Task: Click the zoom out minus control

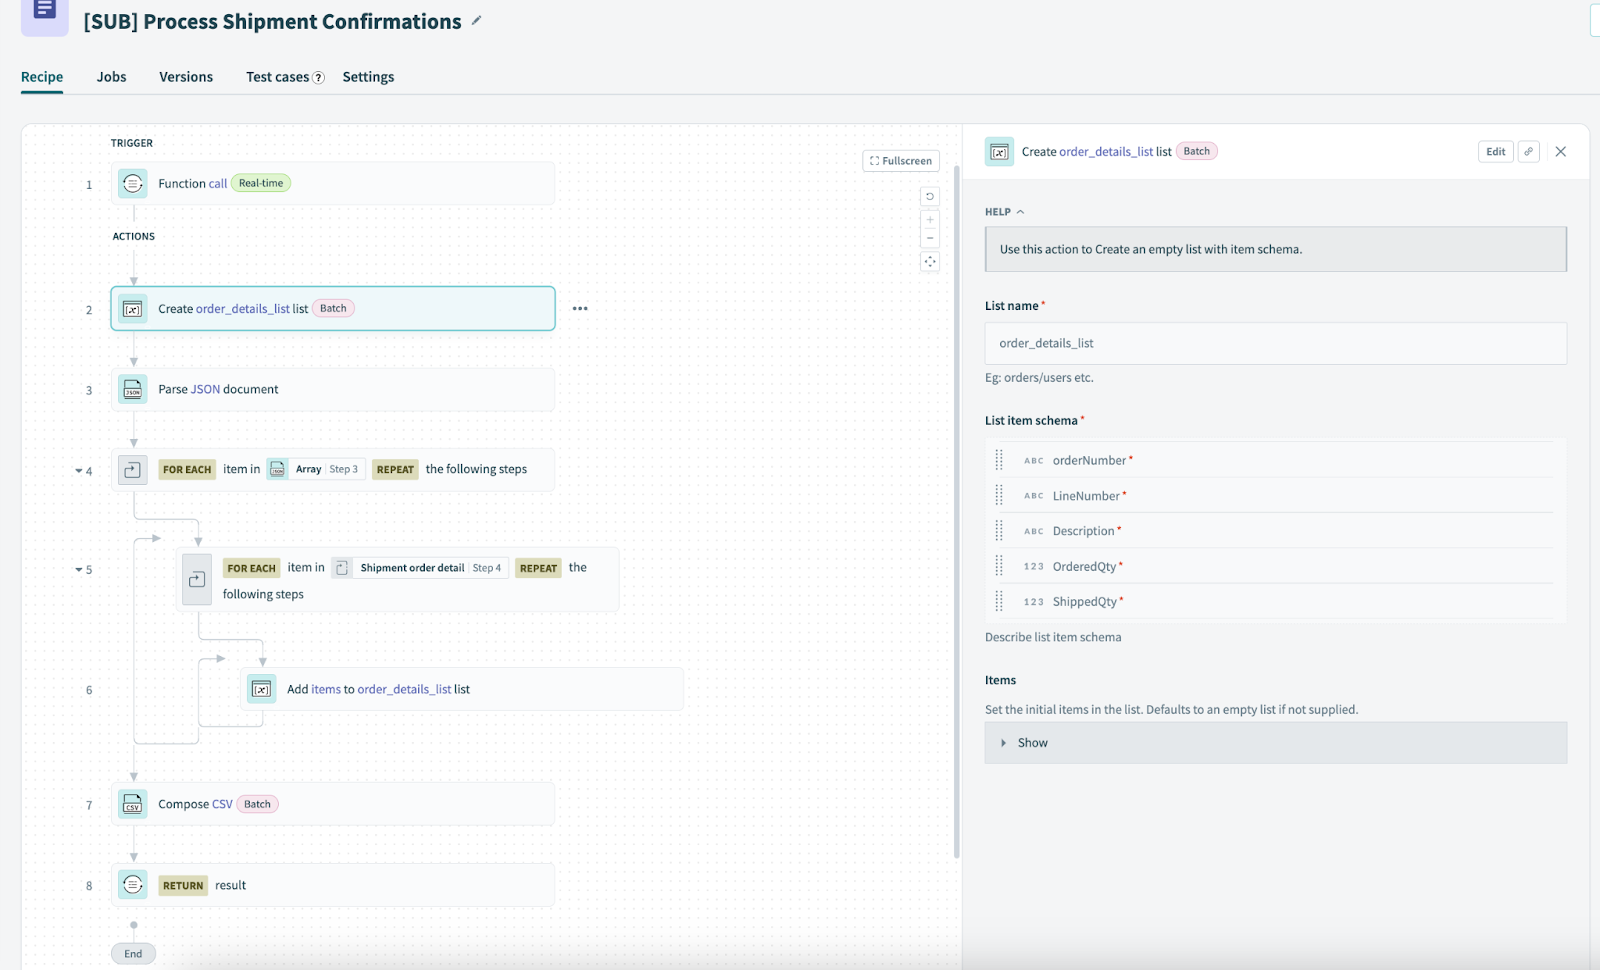Action: click(x=930, y=238)
